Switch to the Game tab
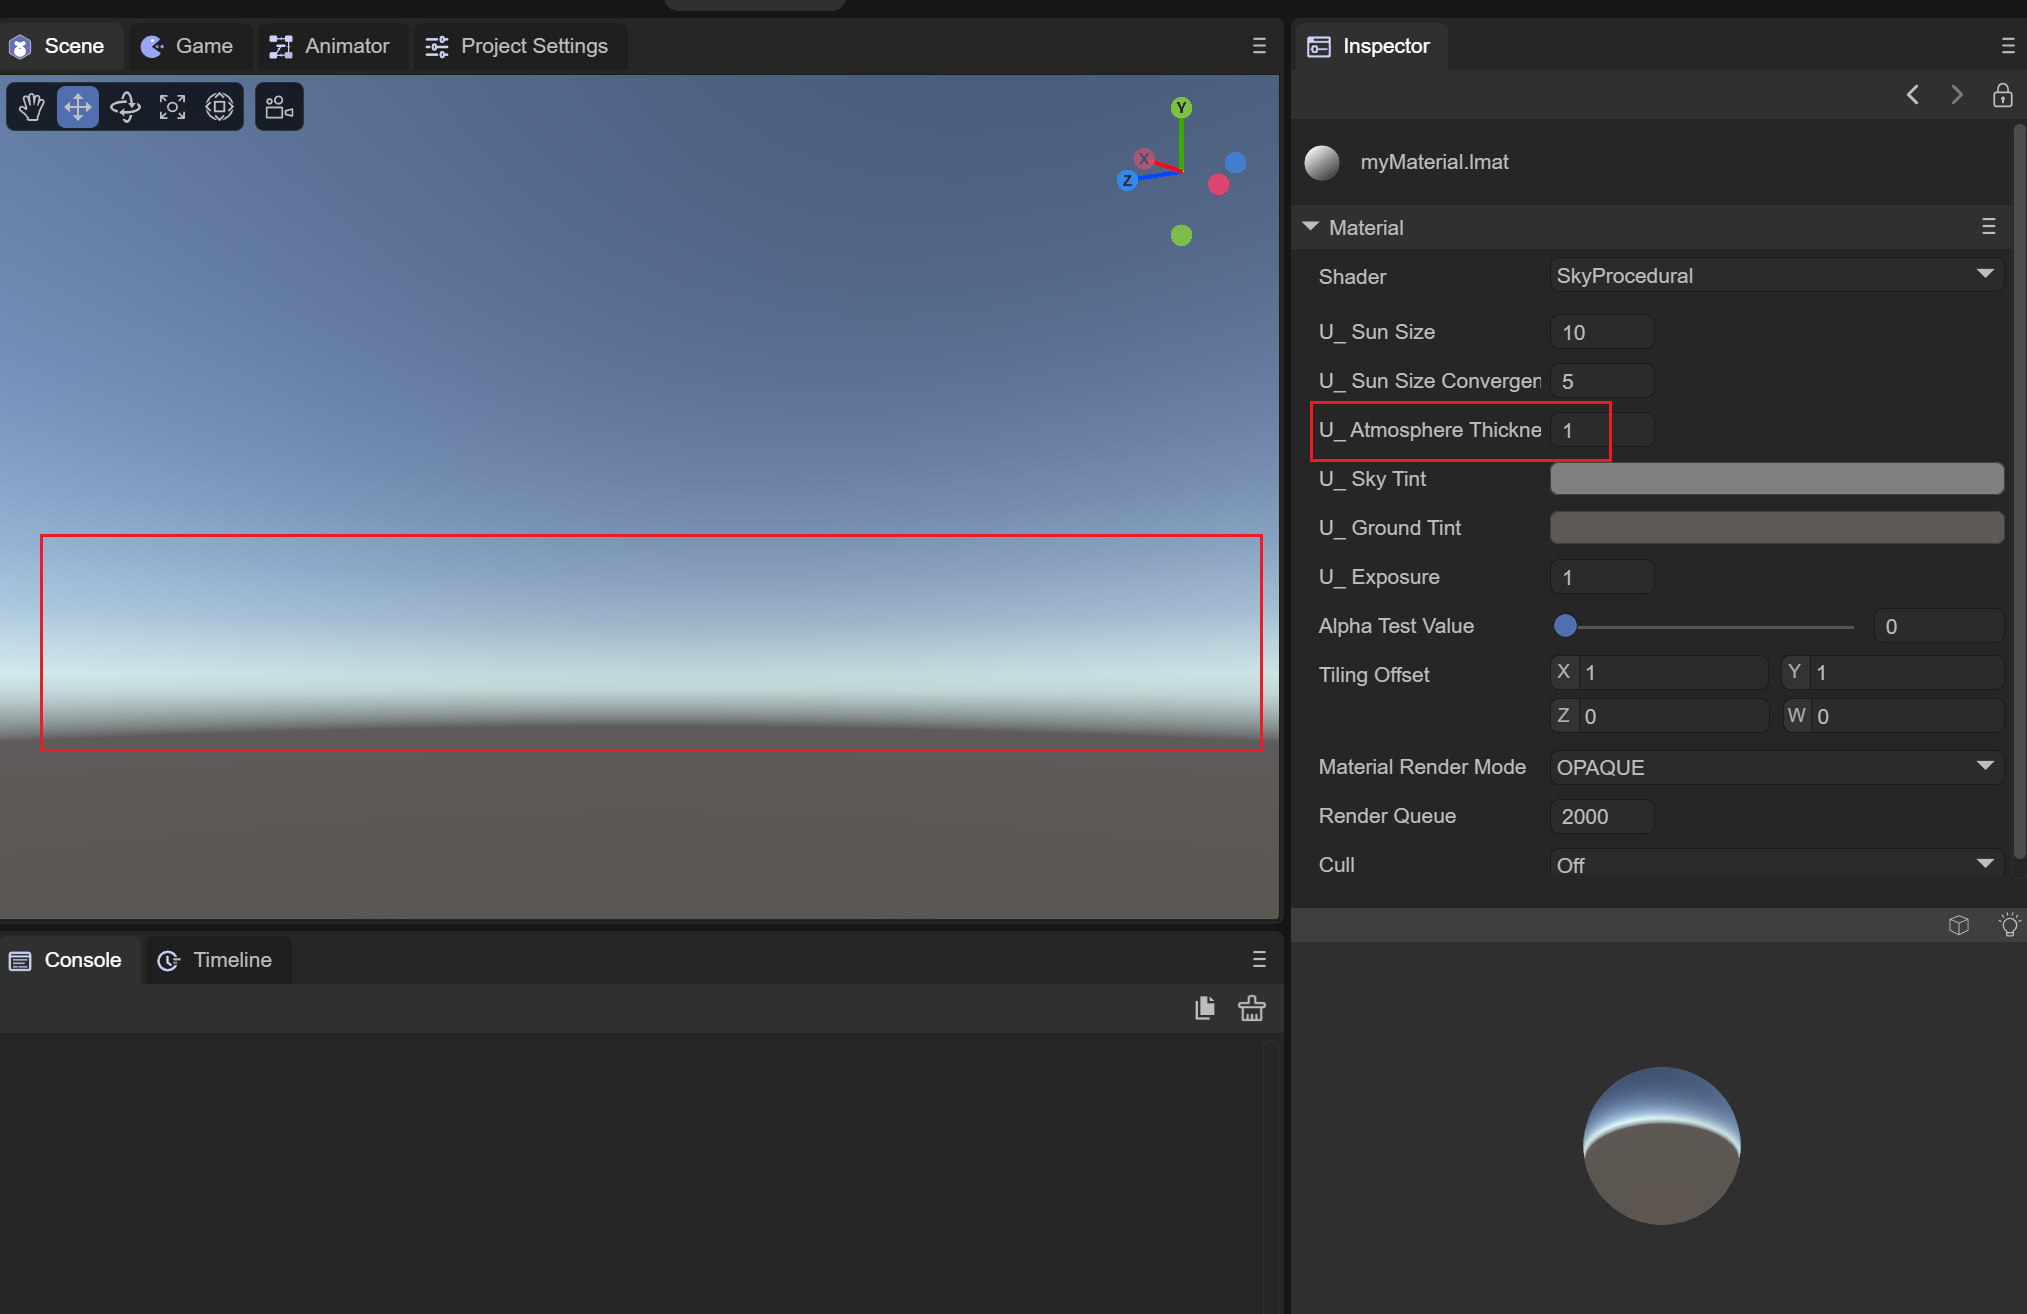The image size is (2027, 1314). 188,46
